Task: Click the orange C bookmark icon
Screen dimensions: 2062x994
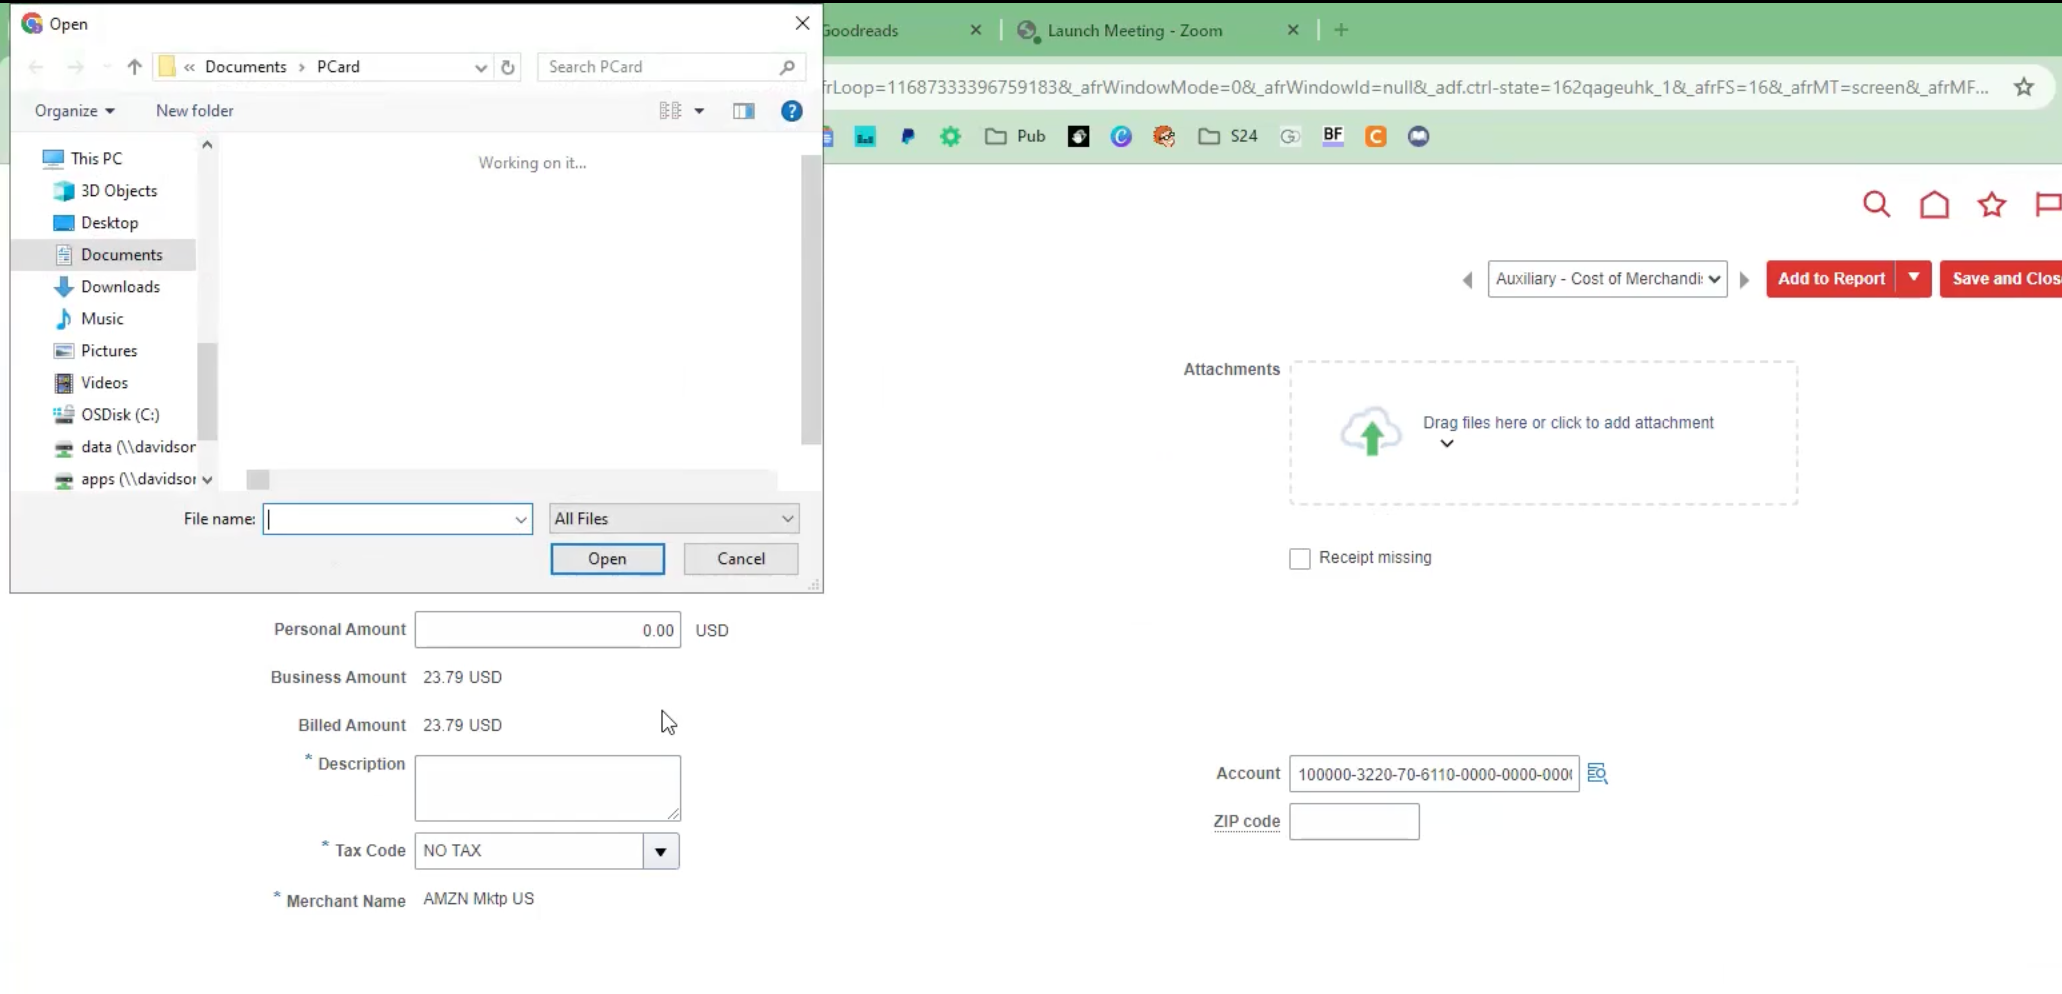Action: 1376,136
